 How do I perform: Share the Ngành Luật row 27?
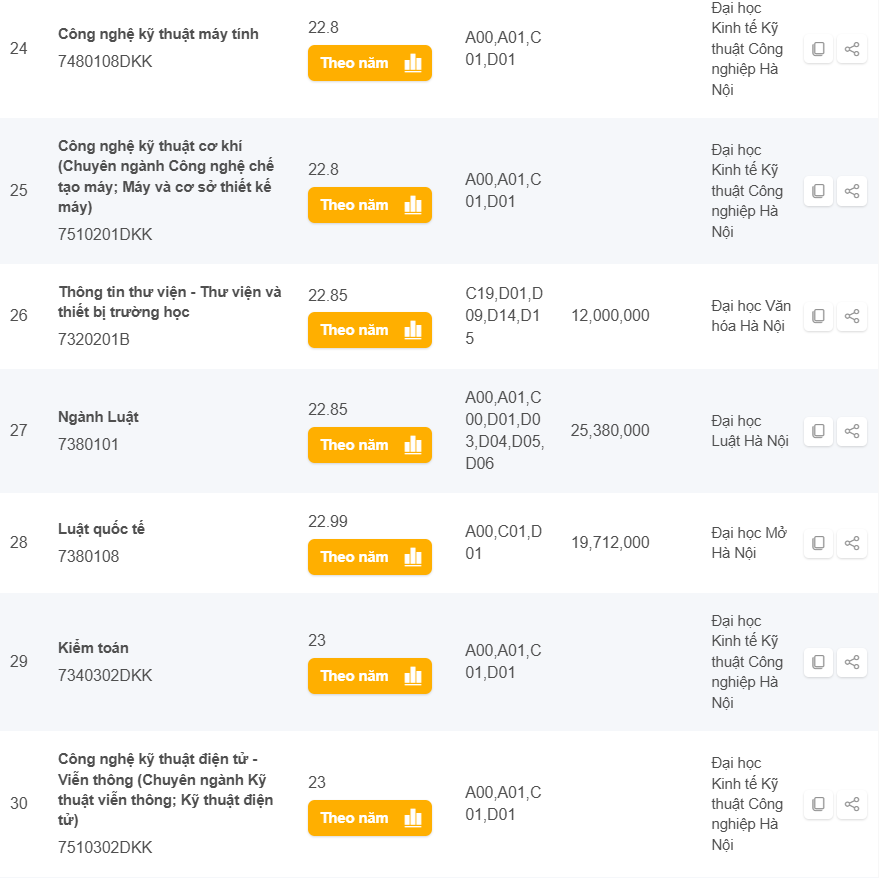[x=852, y=431]
